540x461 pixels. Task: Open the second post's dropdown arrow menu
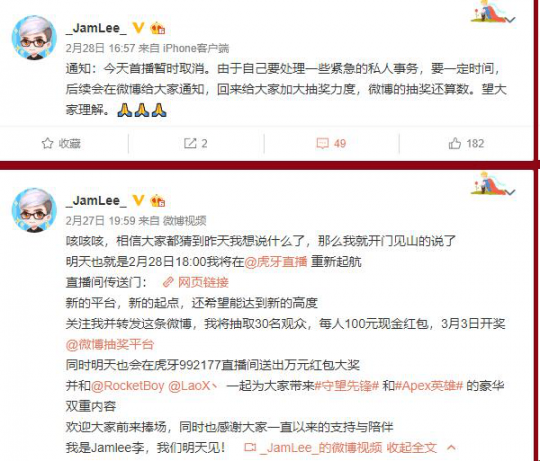click(x=511, y=192)
